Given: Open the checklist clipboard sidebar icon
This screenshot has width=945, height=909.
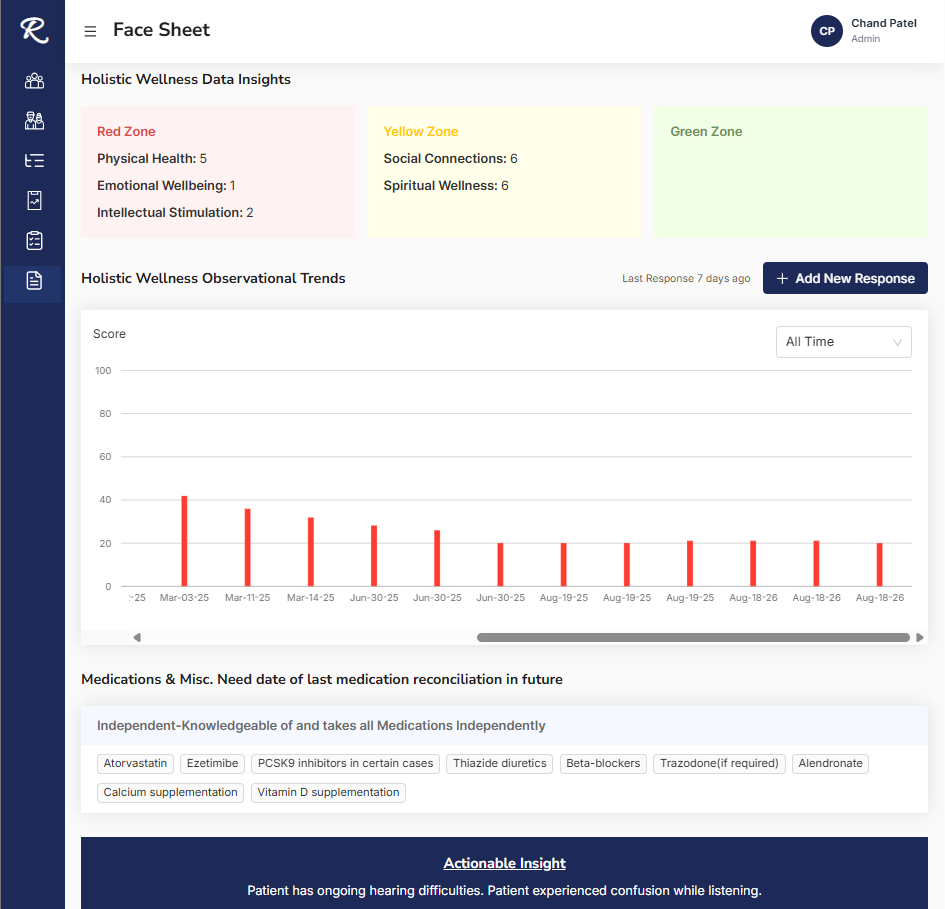Looking at the screenshot, I should point(34,241).
